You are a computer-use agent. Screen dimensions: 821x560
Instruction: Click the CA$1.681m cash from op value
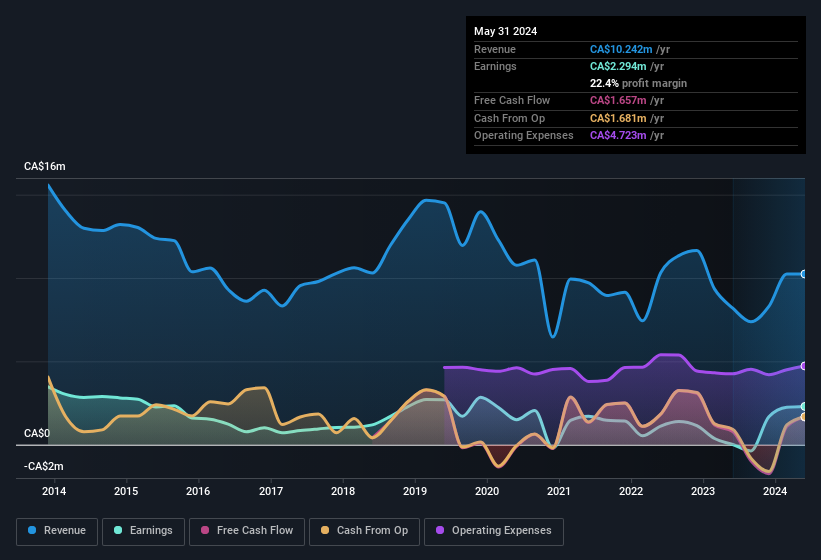pos(618,118)
